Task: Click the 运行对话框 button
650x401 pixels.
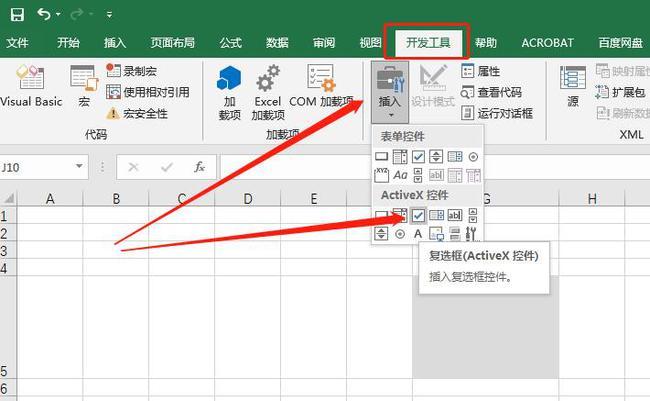Action: pos(497,113)
